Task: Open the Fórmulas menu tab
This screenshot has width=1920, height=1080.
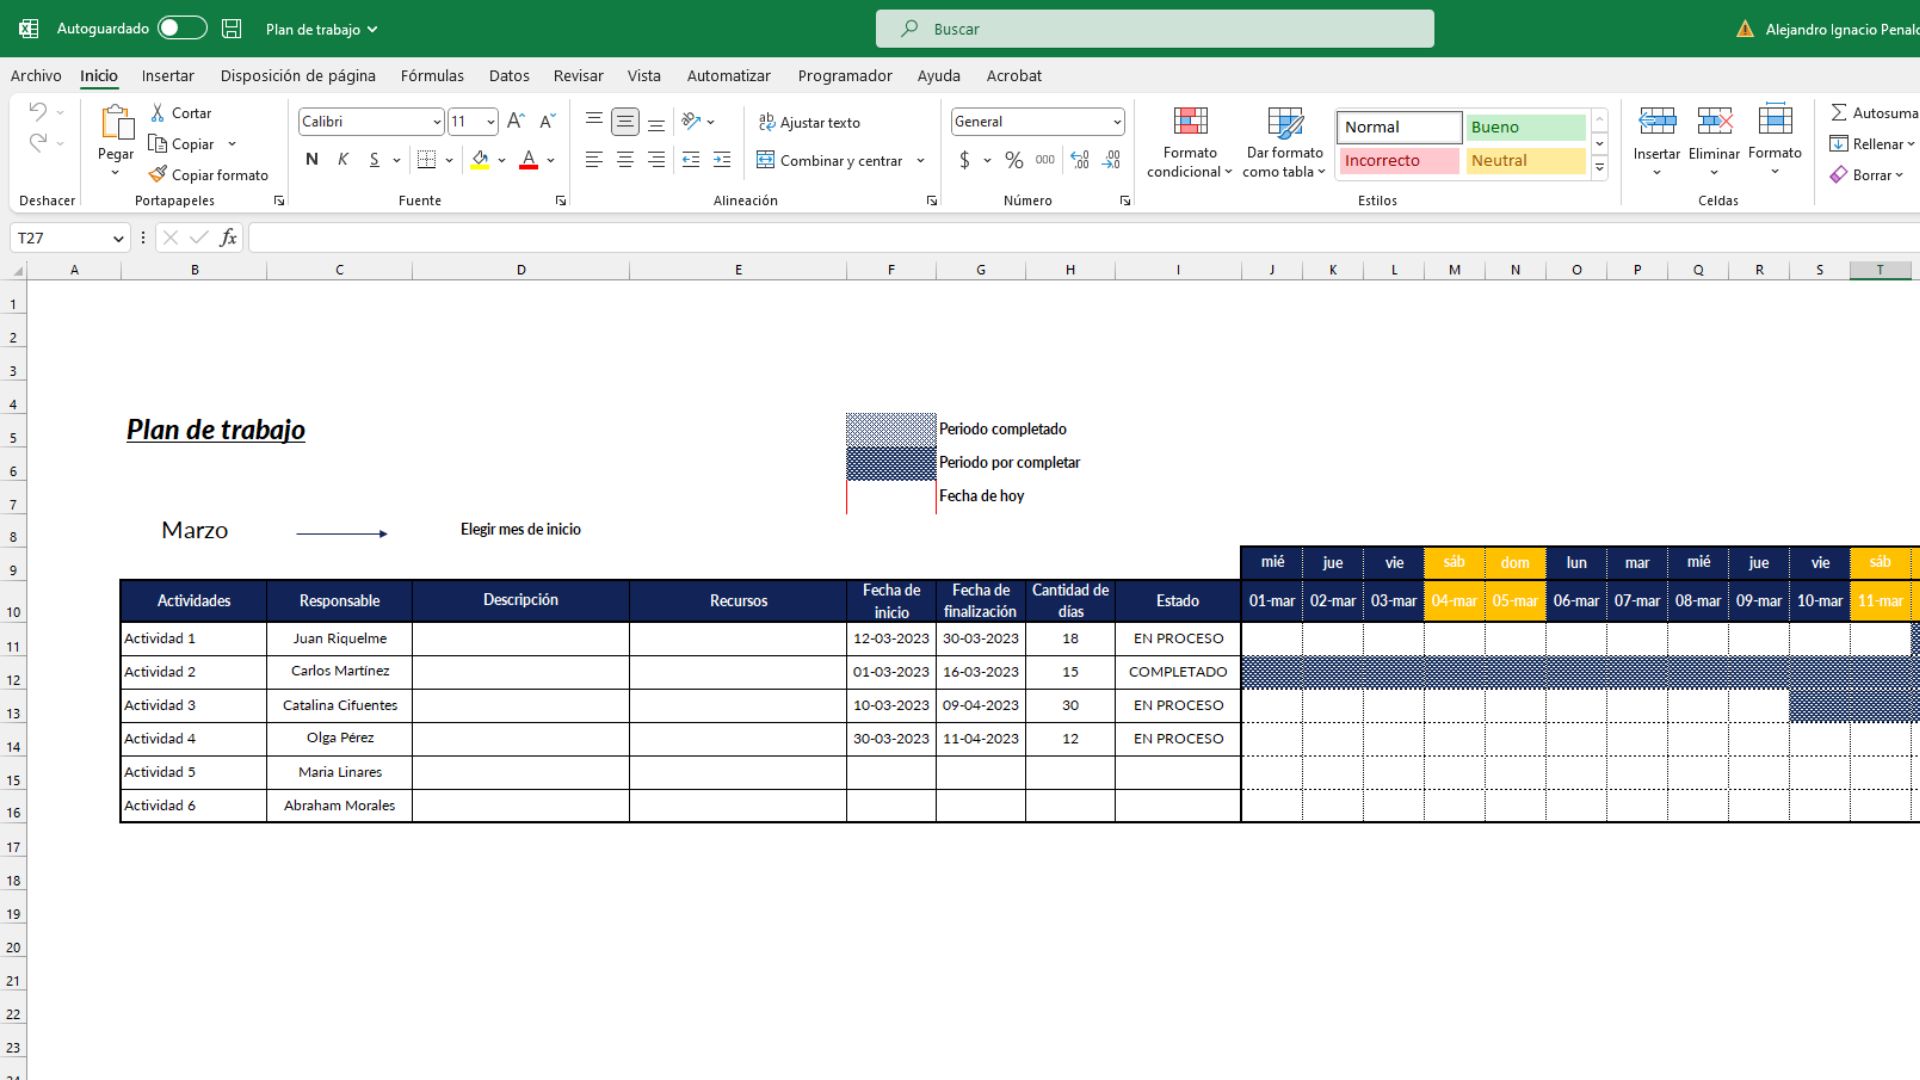Action: click(x=430, y=75)
